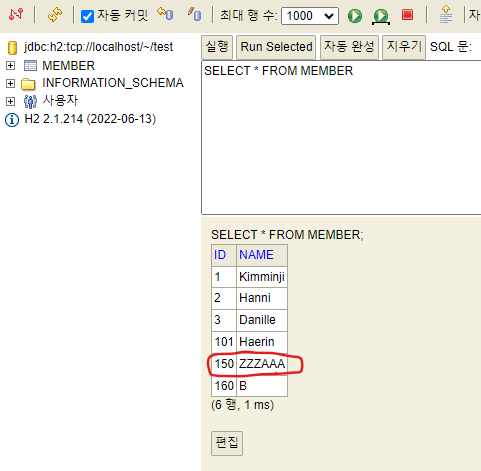Viewport: 481px width, 471px height.
Task: Click the Rollback icon
Action: pyautogui.click(x=165, y=14)
